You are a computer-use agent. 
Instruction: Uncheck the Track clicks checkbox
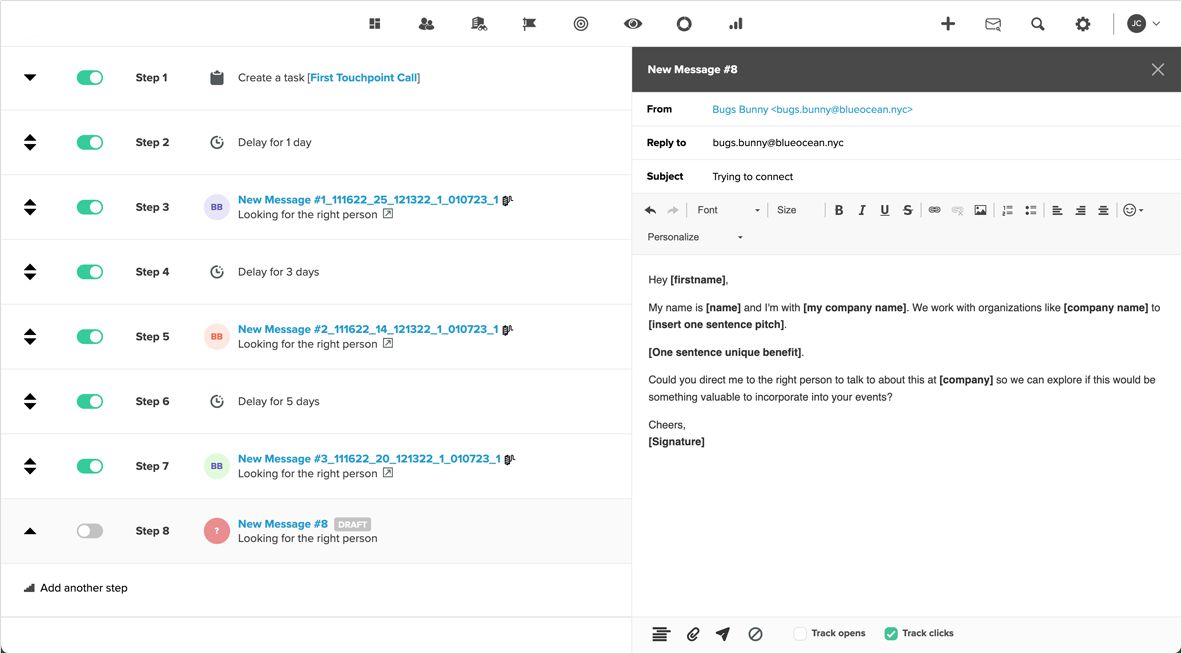(891, 634)
